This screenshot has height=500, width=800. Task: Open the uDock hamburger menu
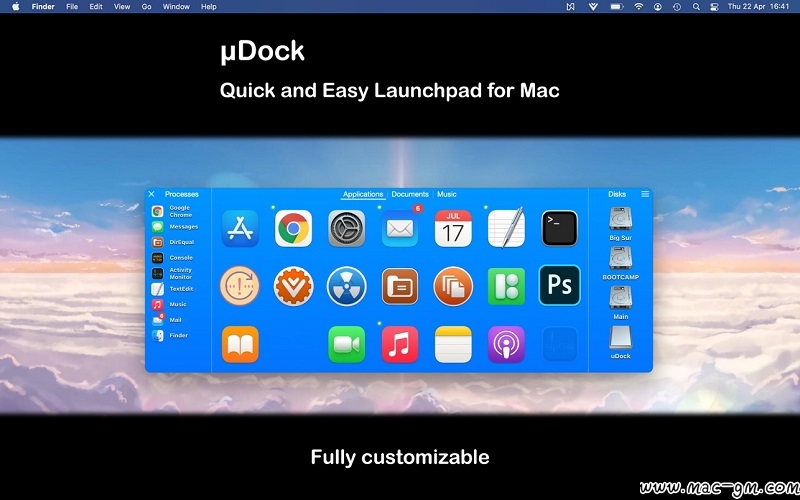tap(645, 194)
